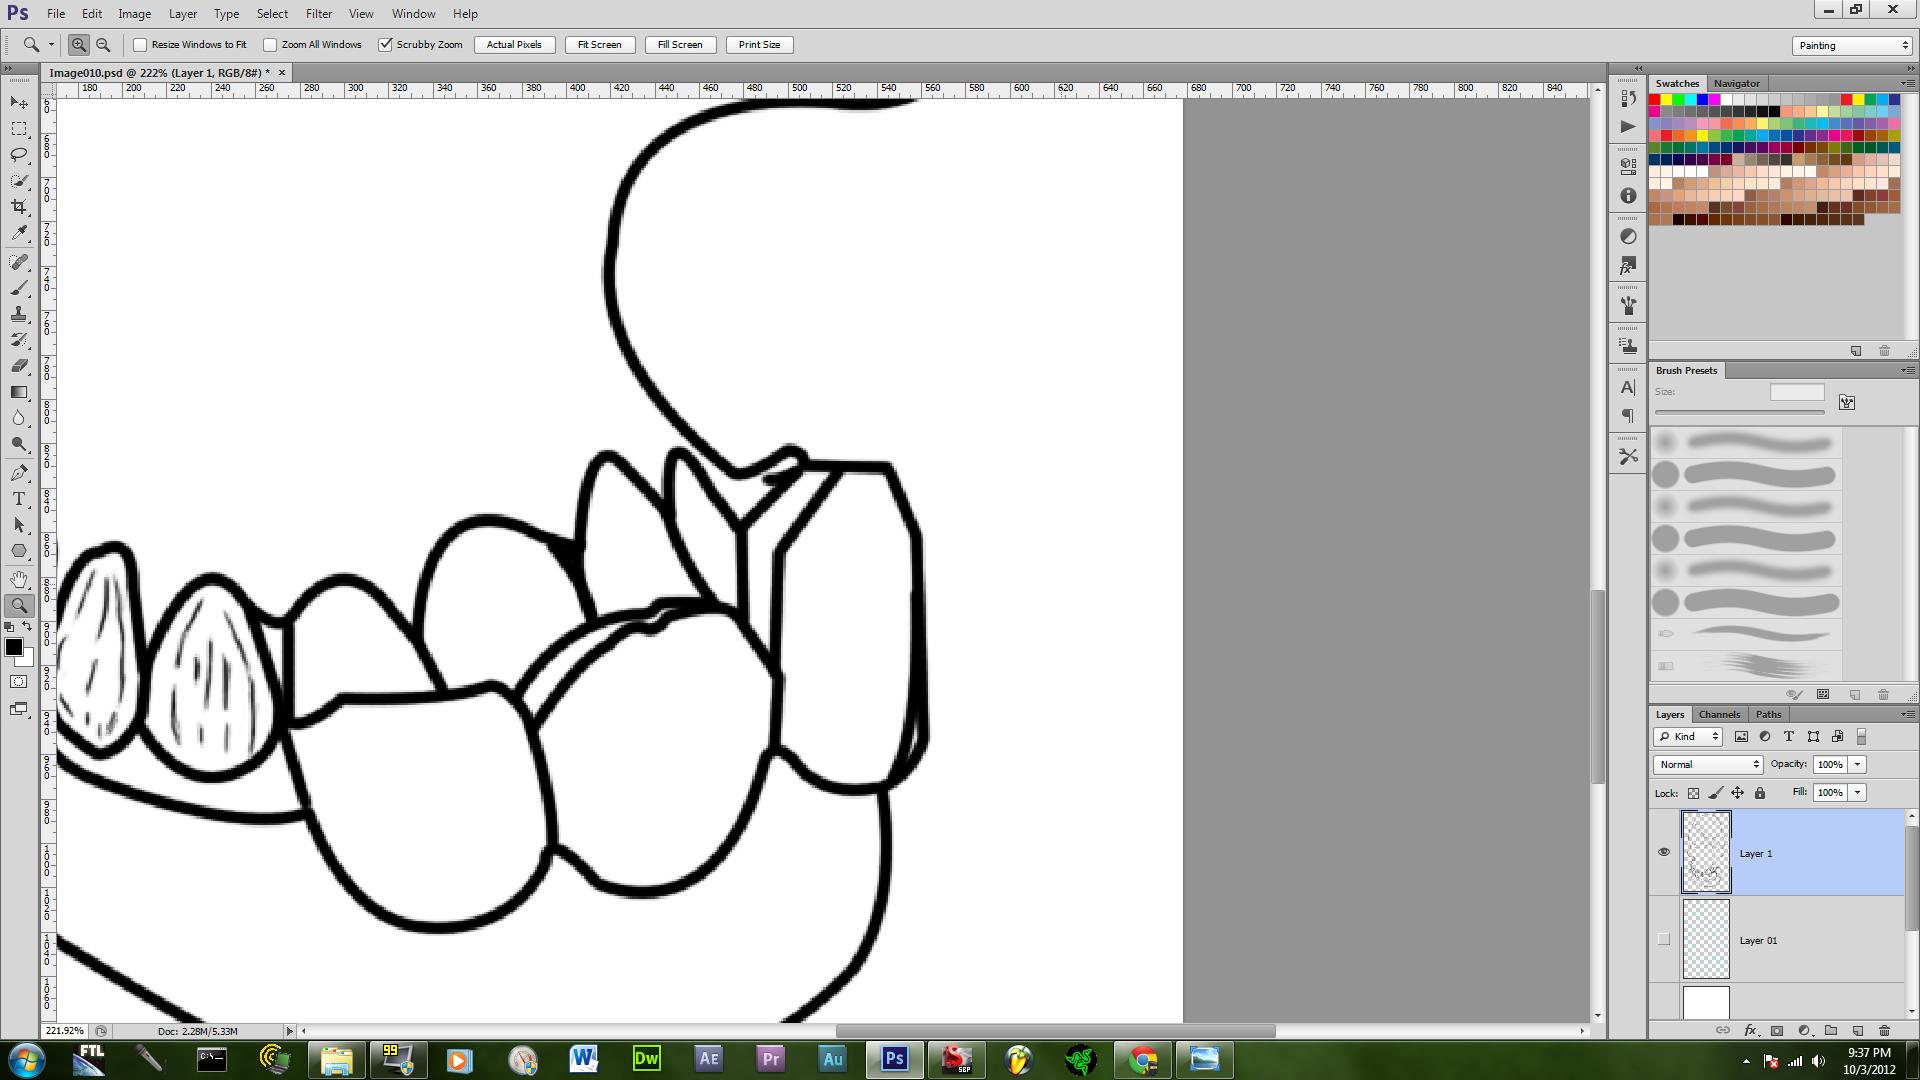Enable Resize Windows to Fit checkbox
Viewport: 1920px width, 1080px height.
click(141, 45)
